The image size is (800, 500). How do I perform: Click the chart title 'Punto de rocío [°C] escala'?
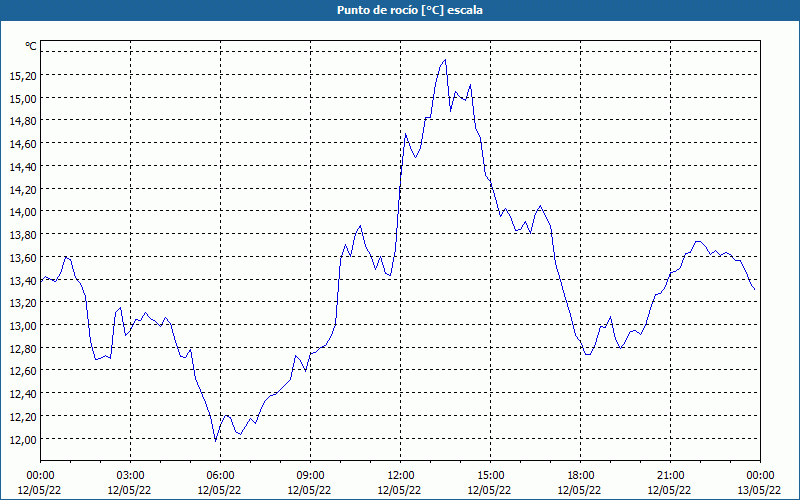pos(410,10)
